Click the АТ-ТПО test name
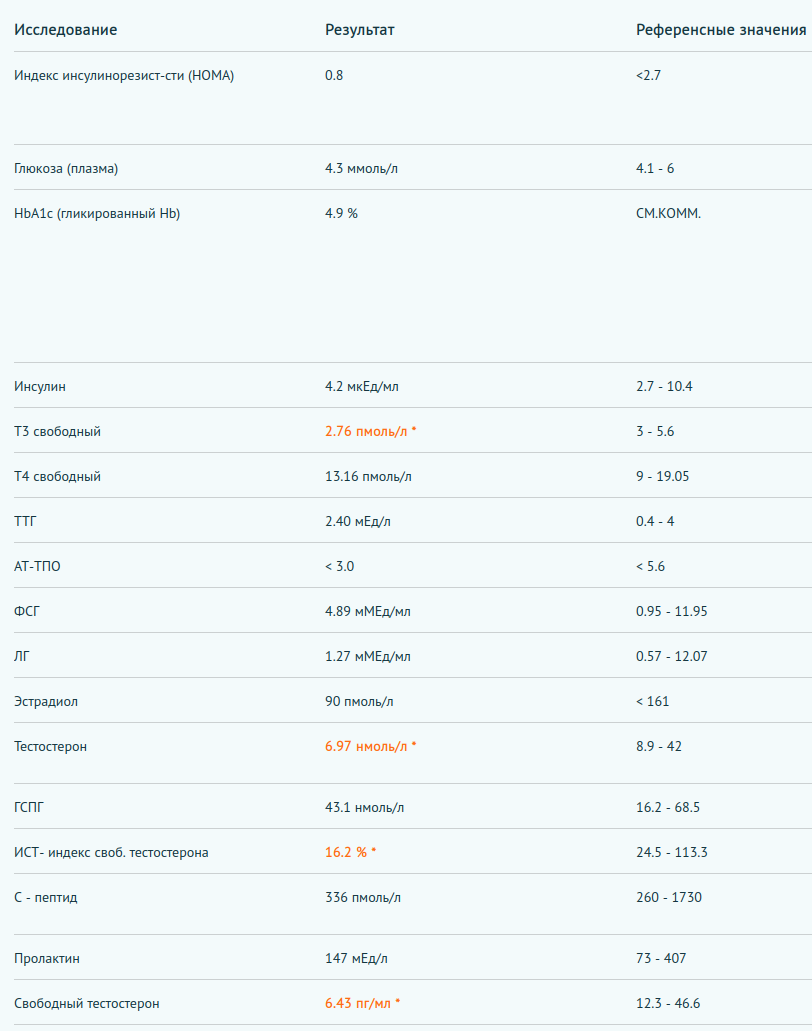 coord(37,566)
